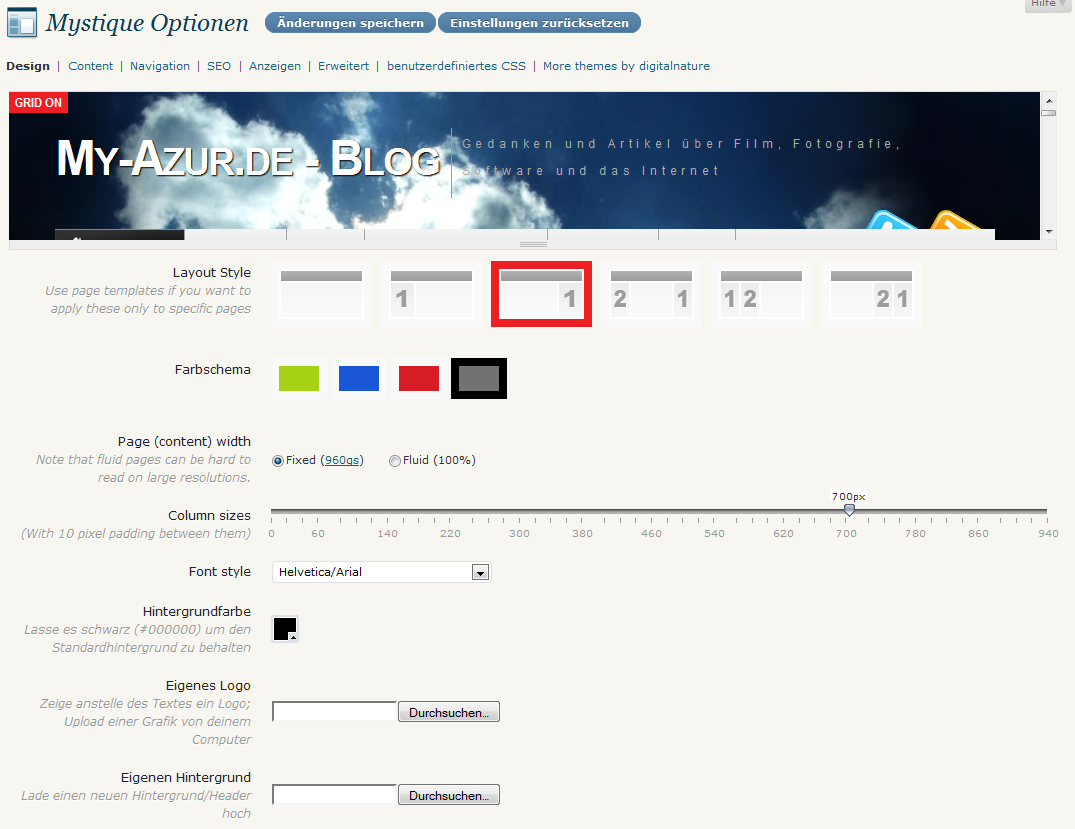Select the Fixed page width radio
This screenshot has width=1075, height=829.
point(278,461)
